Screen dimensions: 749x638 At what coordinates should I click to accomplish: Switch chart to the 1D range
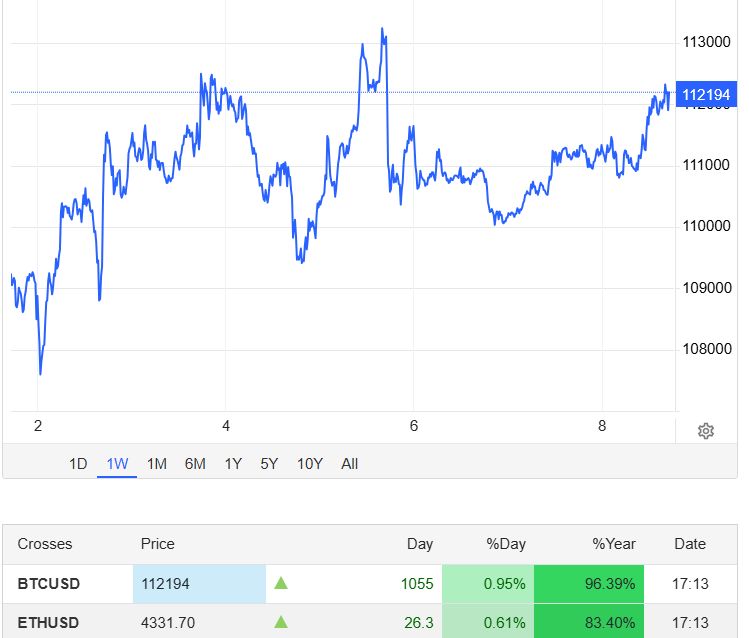pos(78,464)
